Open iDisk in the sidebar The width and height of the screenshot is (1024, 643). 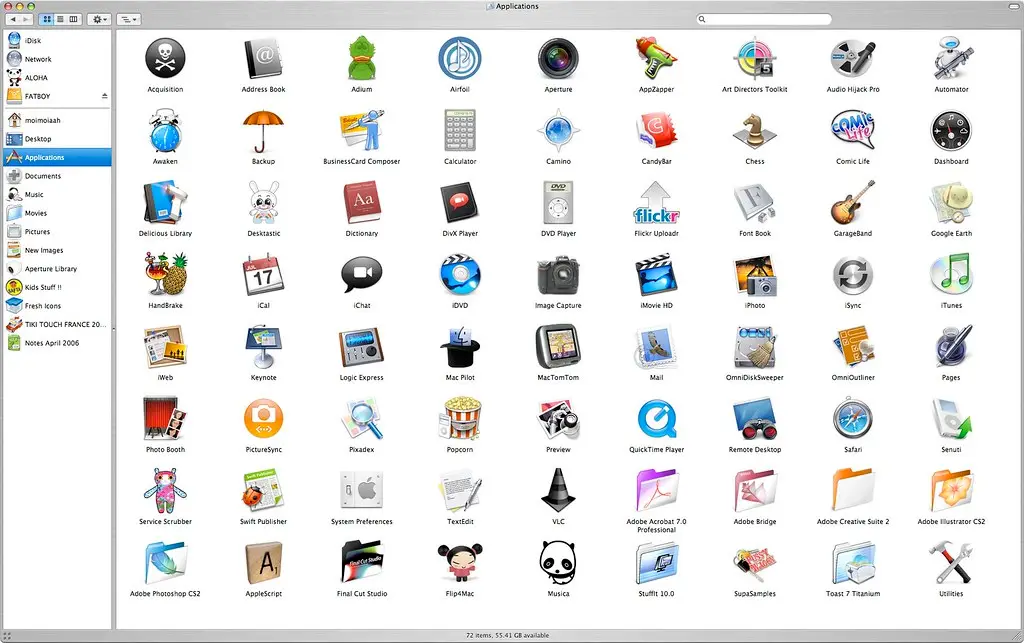coord(57,40)
